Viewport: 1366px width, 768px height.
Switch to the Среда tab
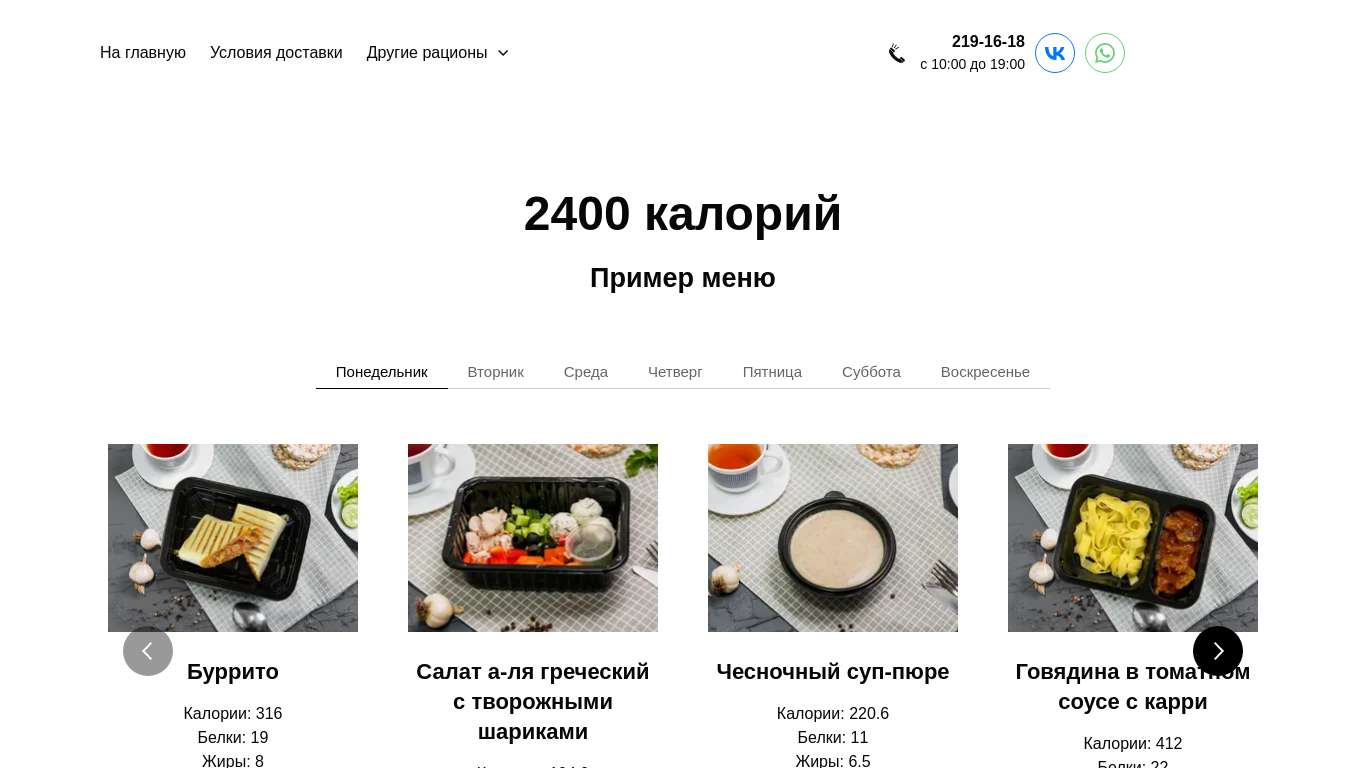click(586, 372)
